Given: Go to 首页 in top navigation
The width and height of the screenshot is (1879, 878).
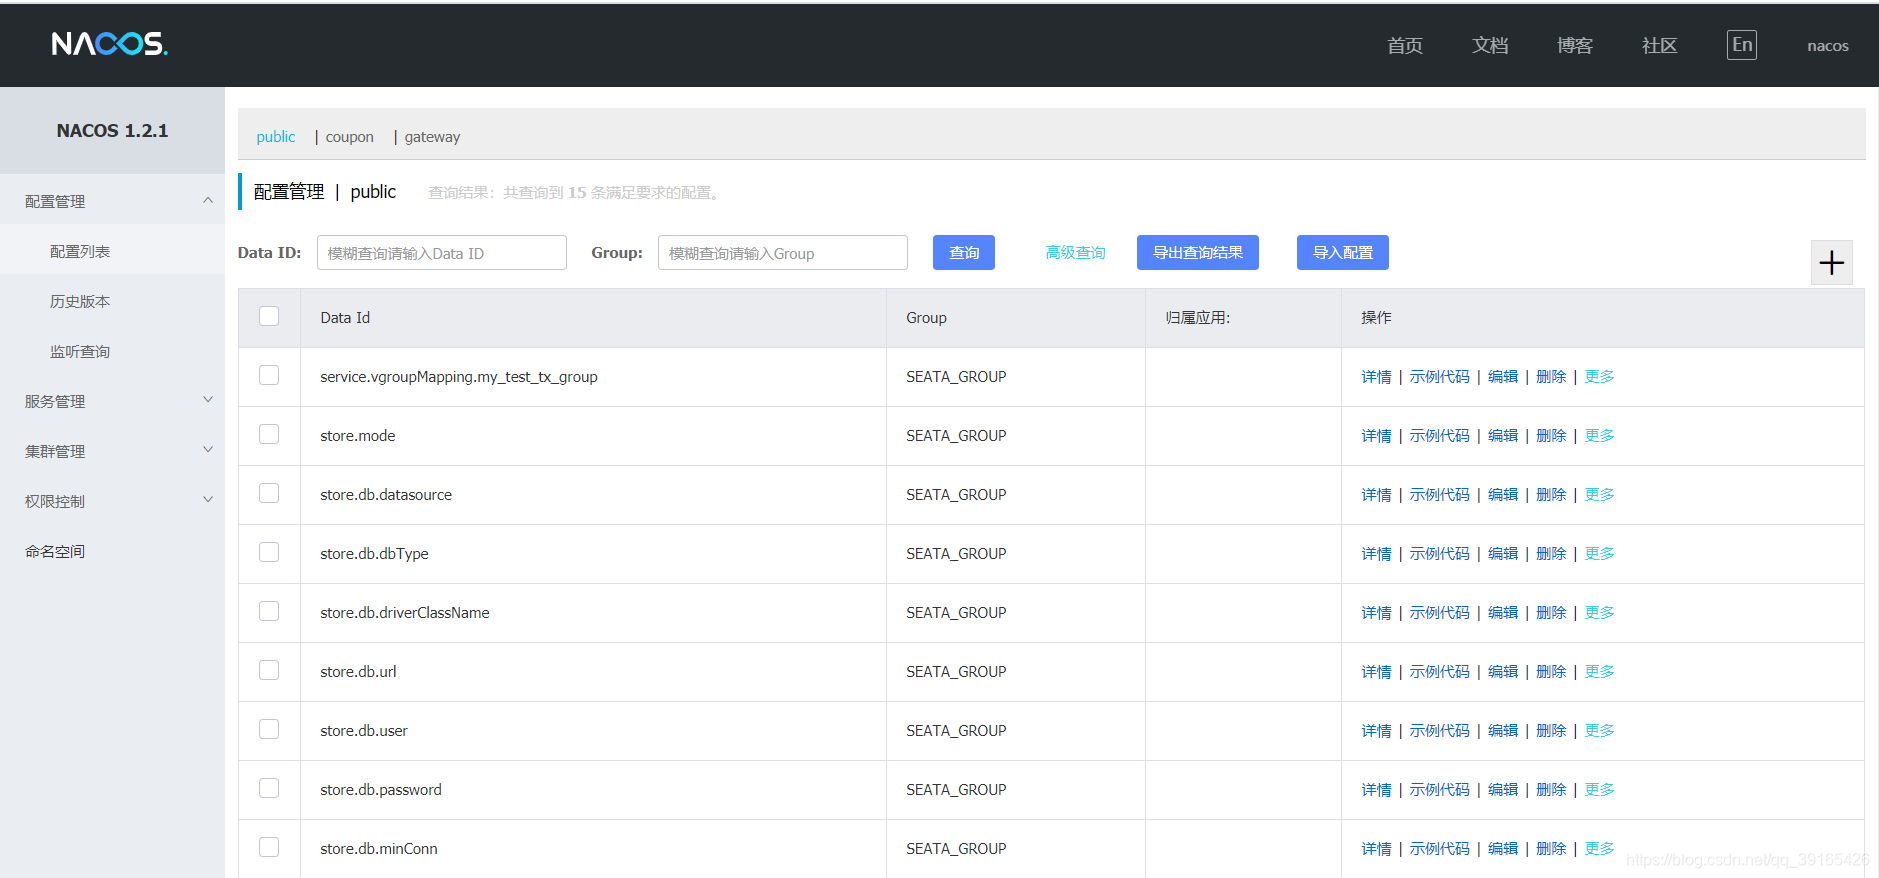Looking at the screenshot, I should [x=1405, y=45].
